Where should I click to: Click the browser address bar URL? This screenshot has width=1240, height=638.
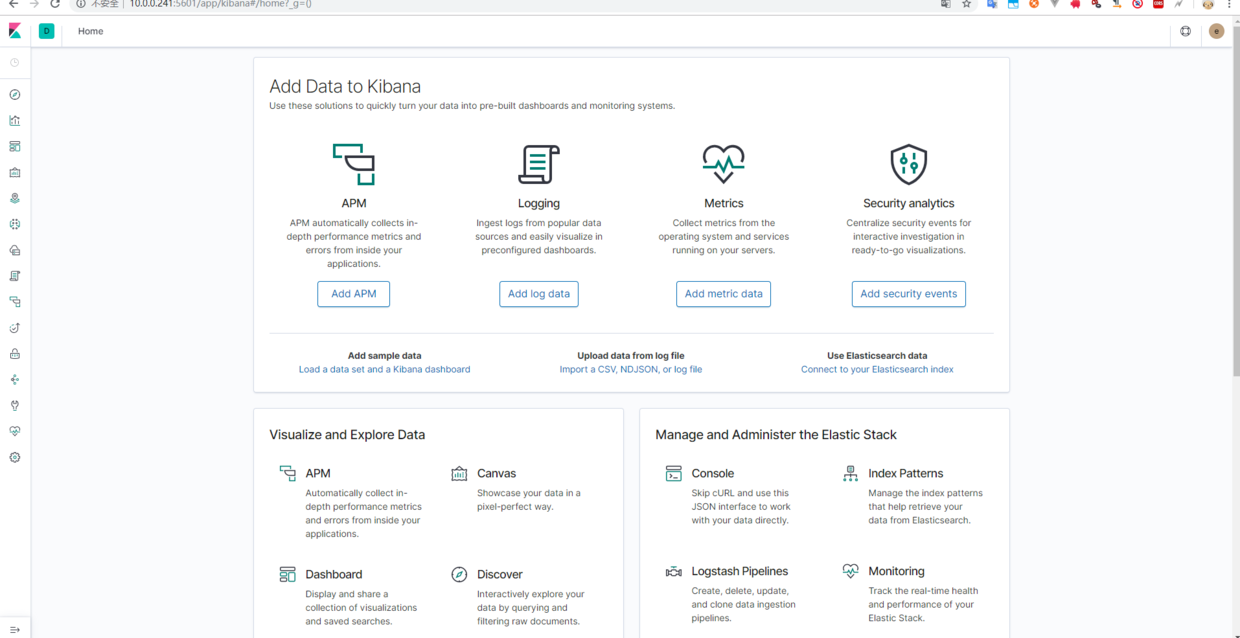pyautogui.click(x=221, y=4)
